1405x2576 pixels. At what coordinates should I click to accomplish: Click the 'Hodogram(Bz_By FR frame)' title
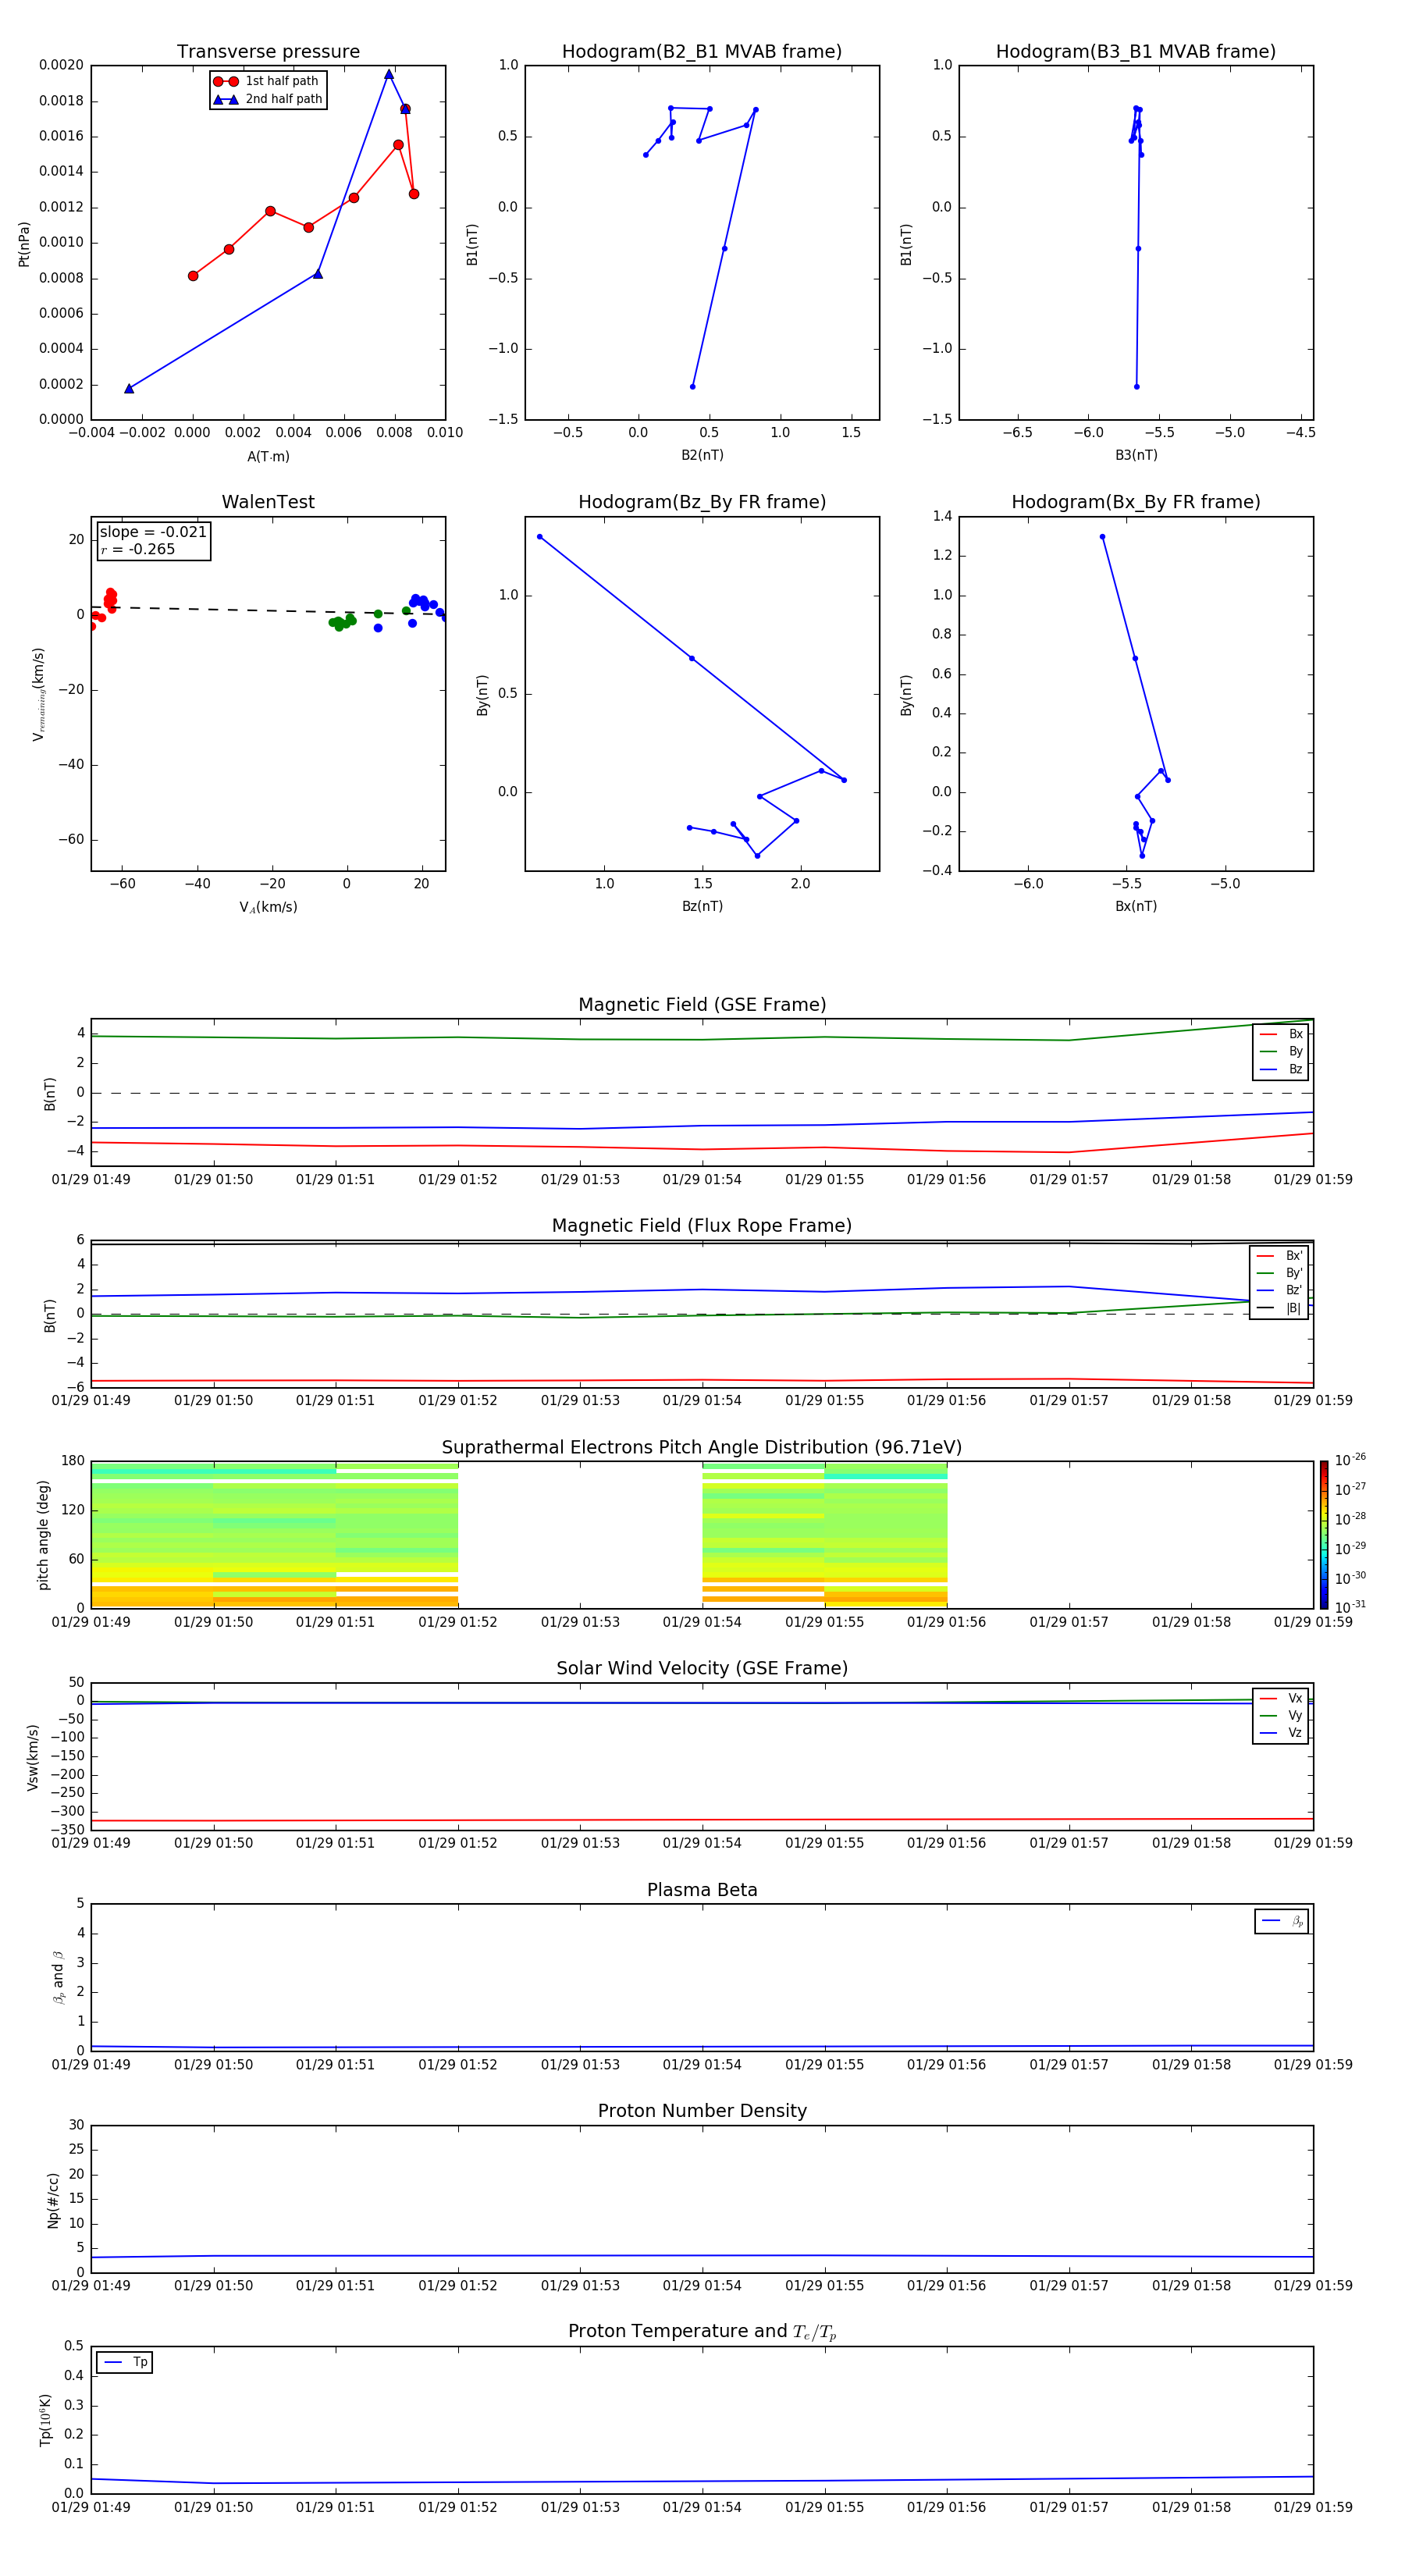702,502
